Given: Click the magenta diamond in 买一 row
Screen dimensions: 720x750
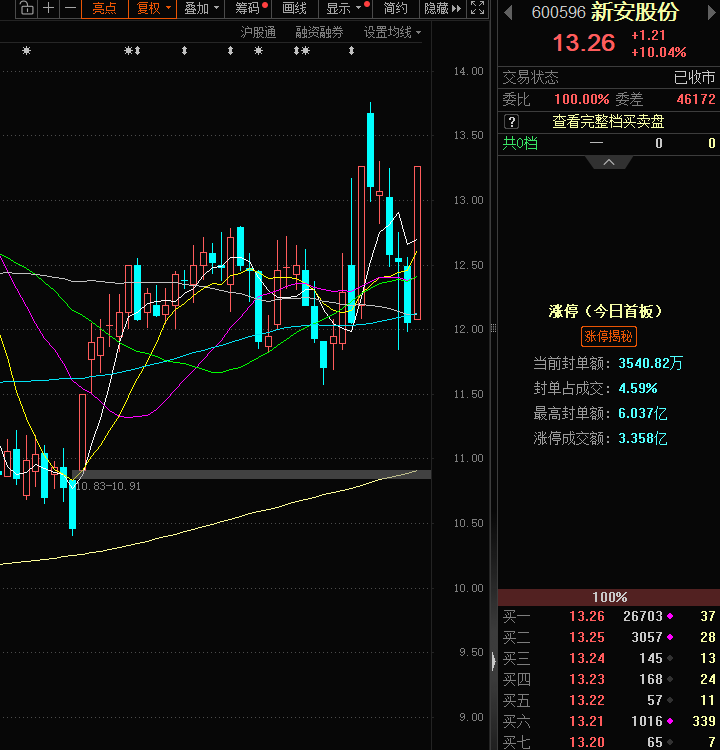Looking at the screenshot, I should [x=670, y=616].
